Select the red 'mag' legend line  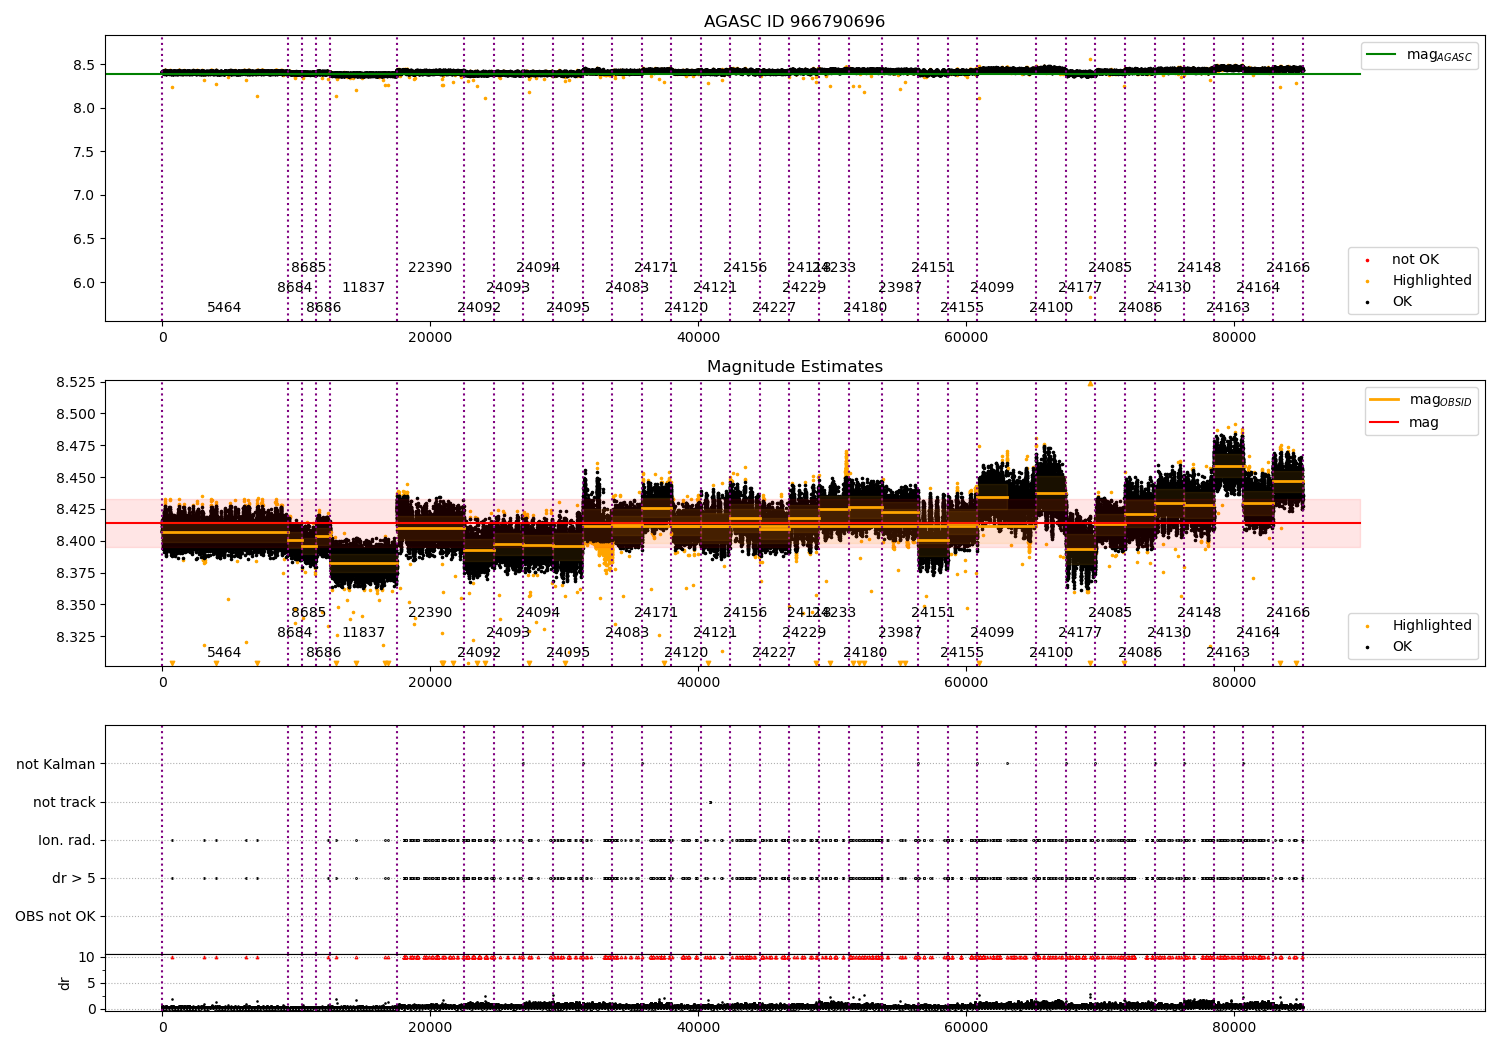pos(1385,422)
